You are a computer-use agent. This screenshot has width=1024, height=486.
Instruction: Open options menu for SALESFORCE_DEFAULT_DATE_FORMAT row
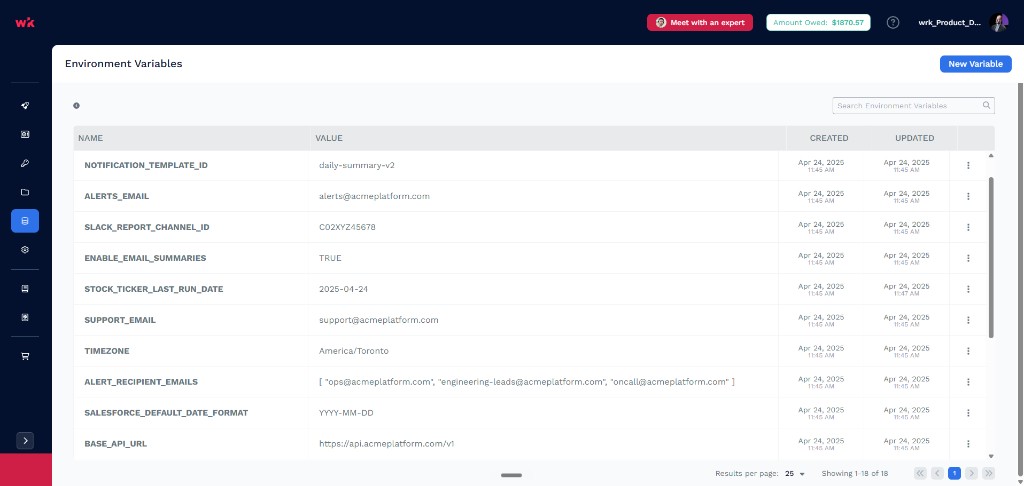point(968,413)
